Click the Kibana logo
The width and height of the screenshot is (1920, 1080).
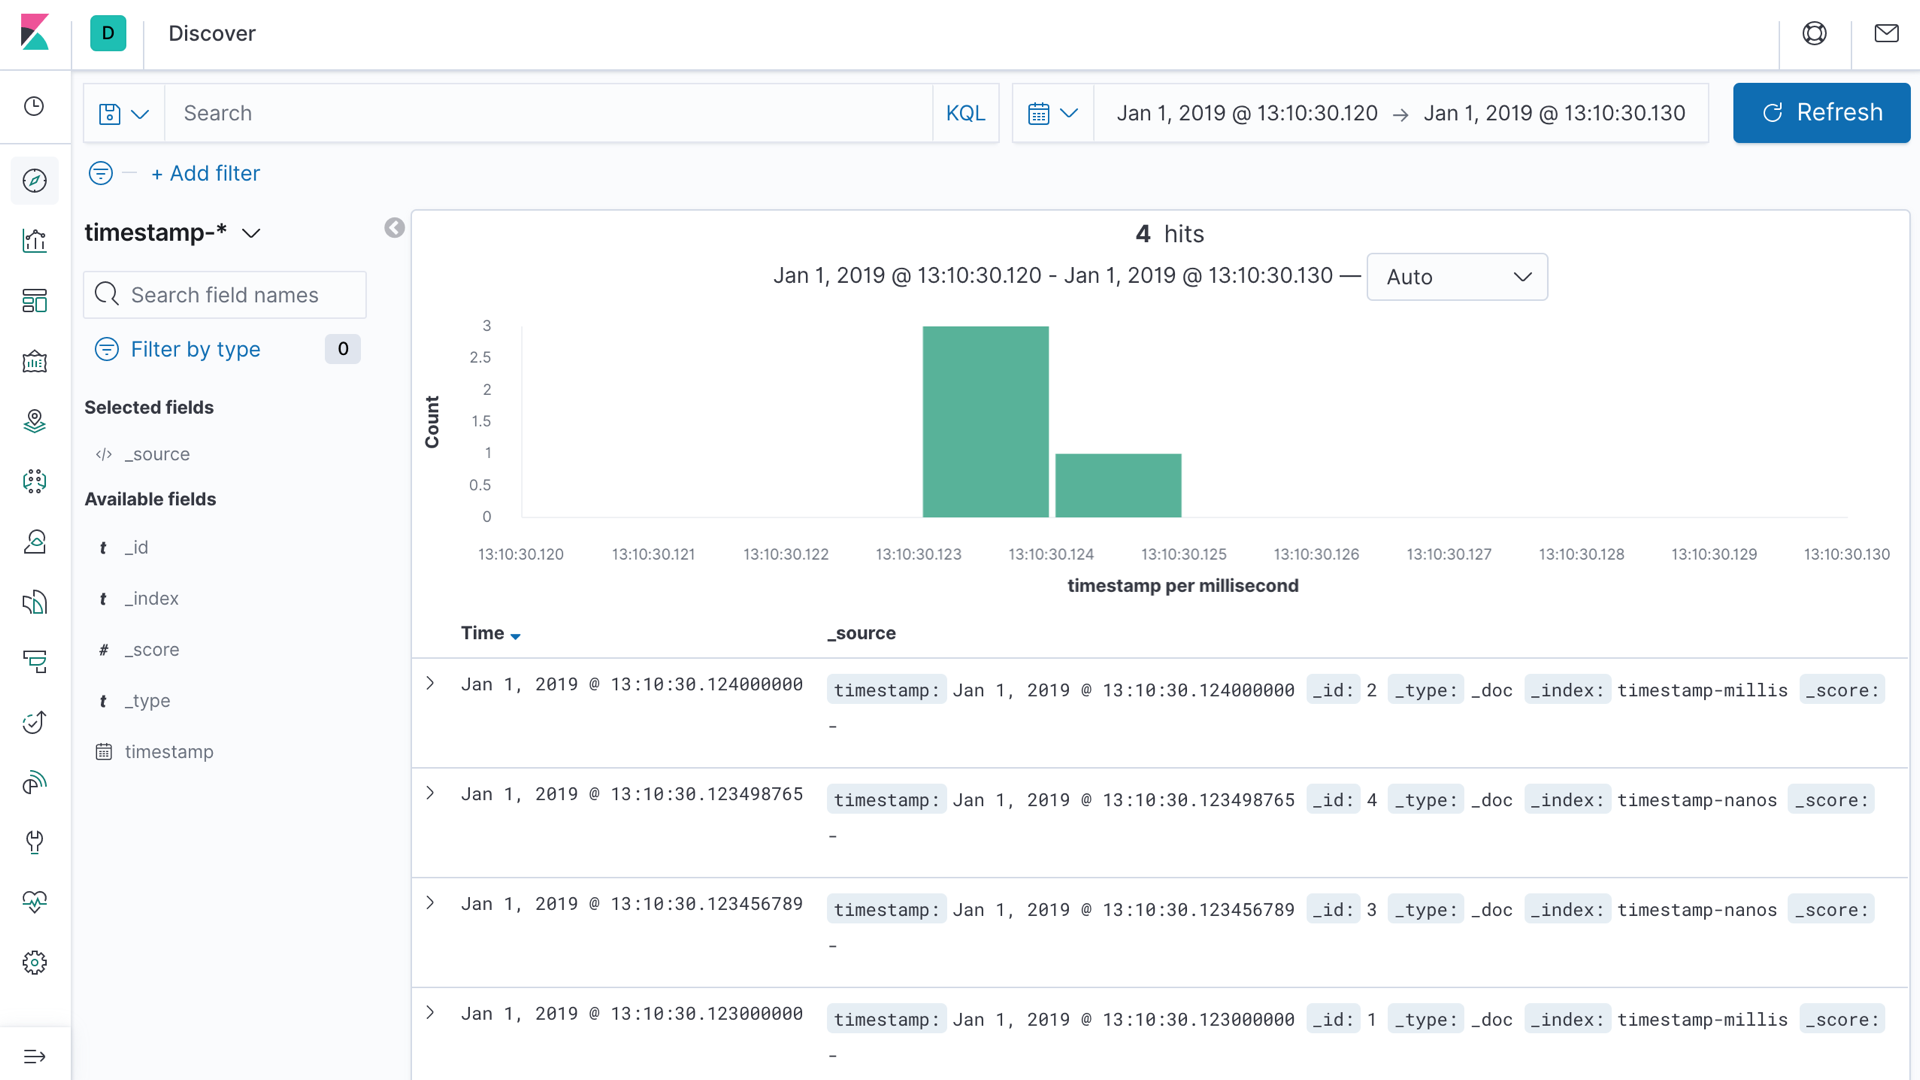point(35,33)
